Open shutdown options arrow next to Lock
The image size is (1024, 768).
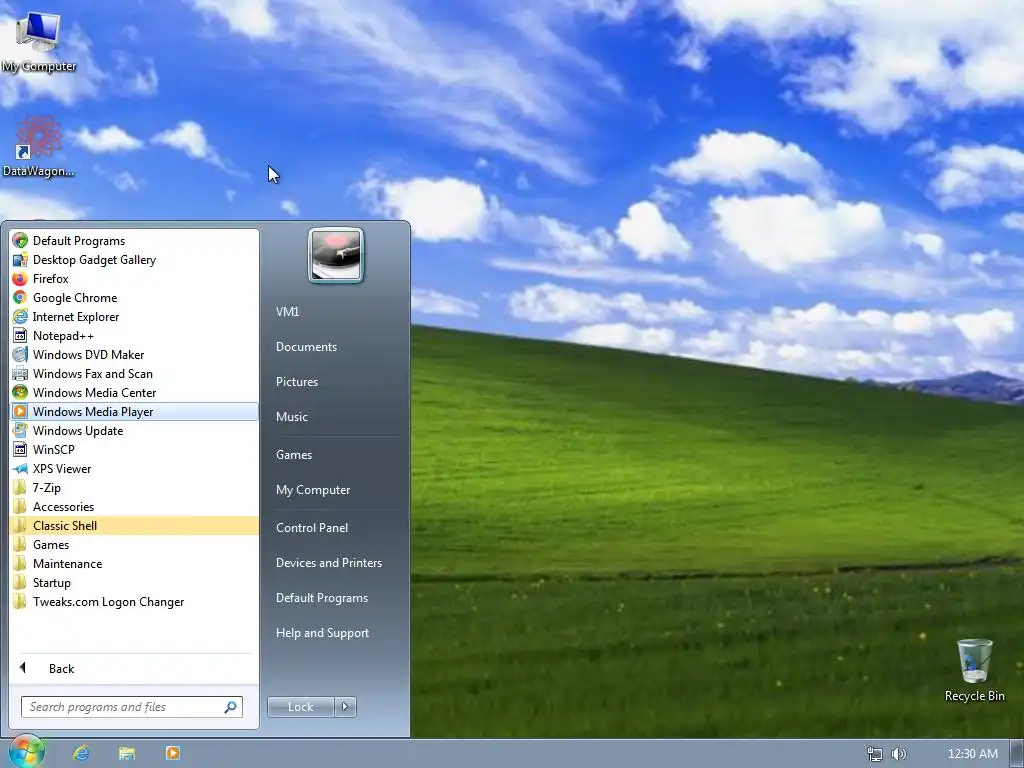345,707
